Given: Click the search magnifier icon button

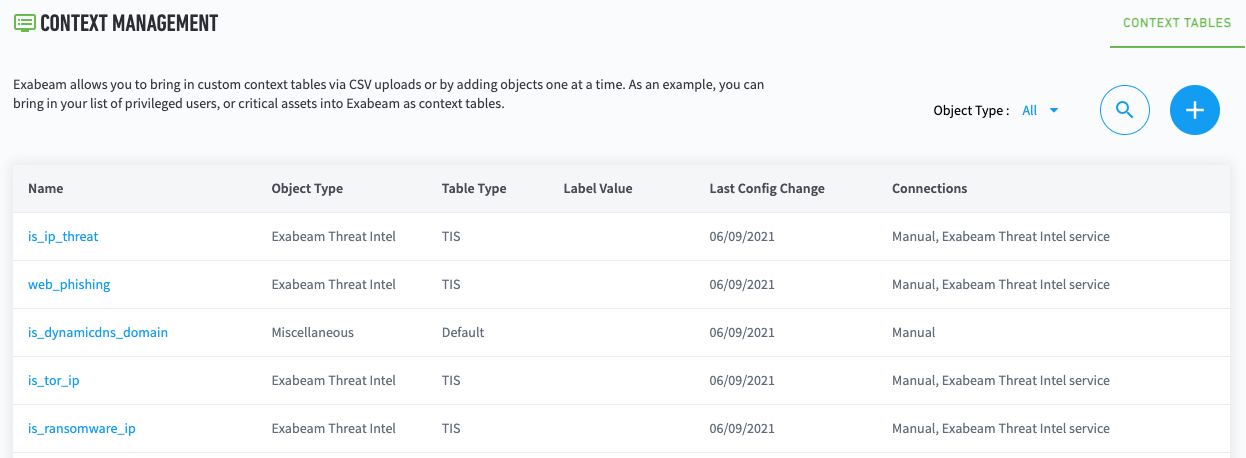Looking at the screenshot, I should 1124,110.
